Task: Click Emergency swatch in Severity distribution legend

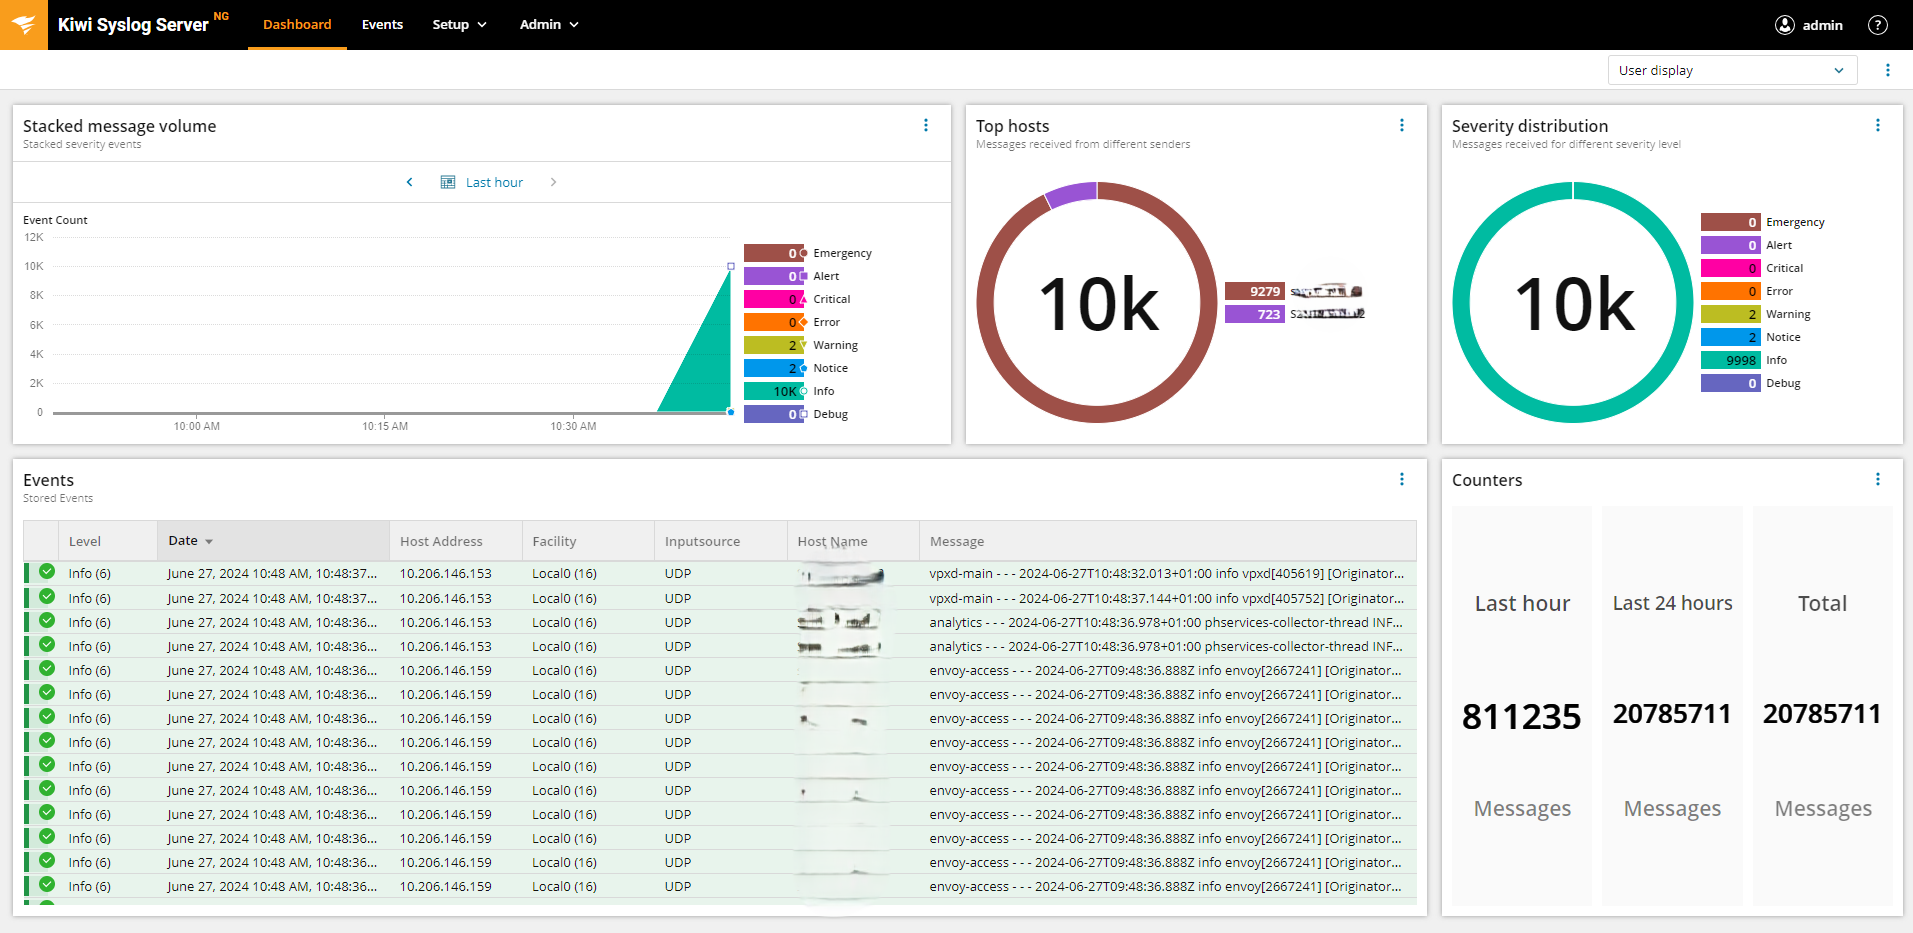Action: click(x=1730, y=222)
